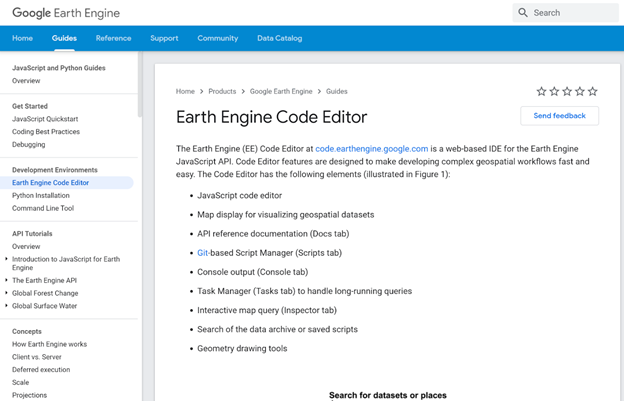Go to the Home tab
Viewport: 624px width, 401px height.
point(22,38)
